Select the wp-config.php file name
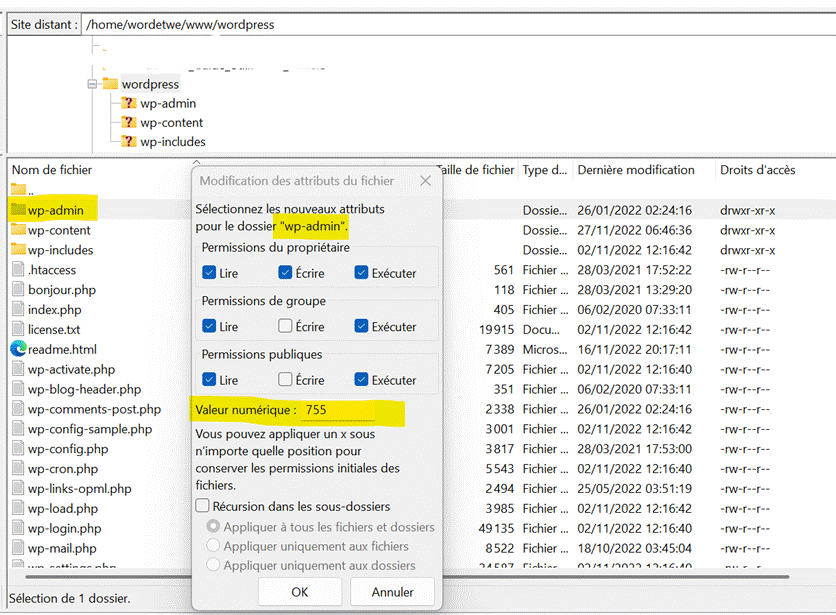The height and width of the screenshot is (615, 836). [x=68, y=449]
